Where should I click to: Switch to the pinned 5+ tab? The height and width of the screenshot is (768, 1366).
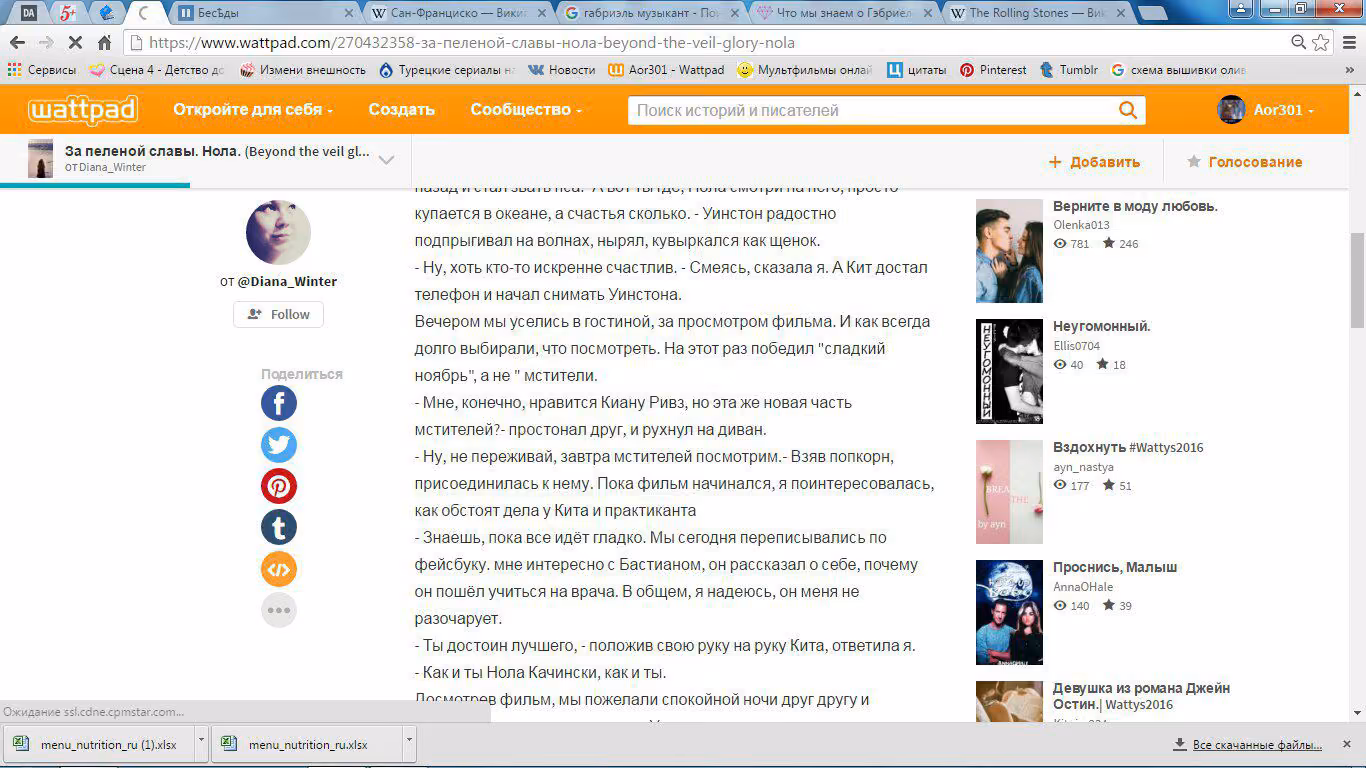click(67, 13)
